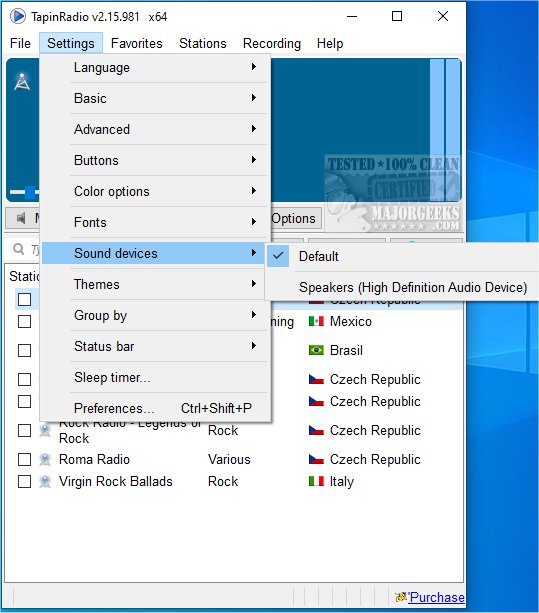Expand the Color options submenu
Image resolution: width=539 pixels, height=613 pixels.
point(155,191)
